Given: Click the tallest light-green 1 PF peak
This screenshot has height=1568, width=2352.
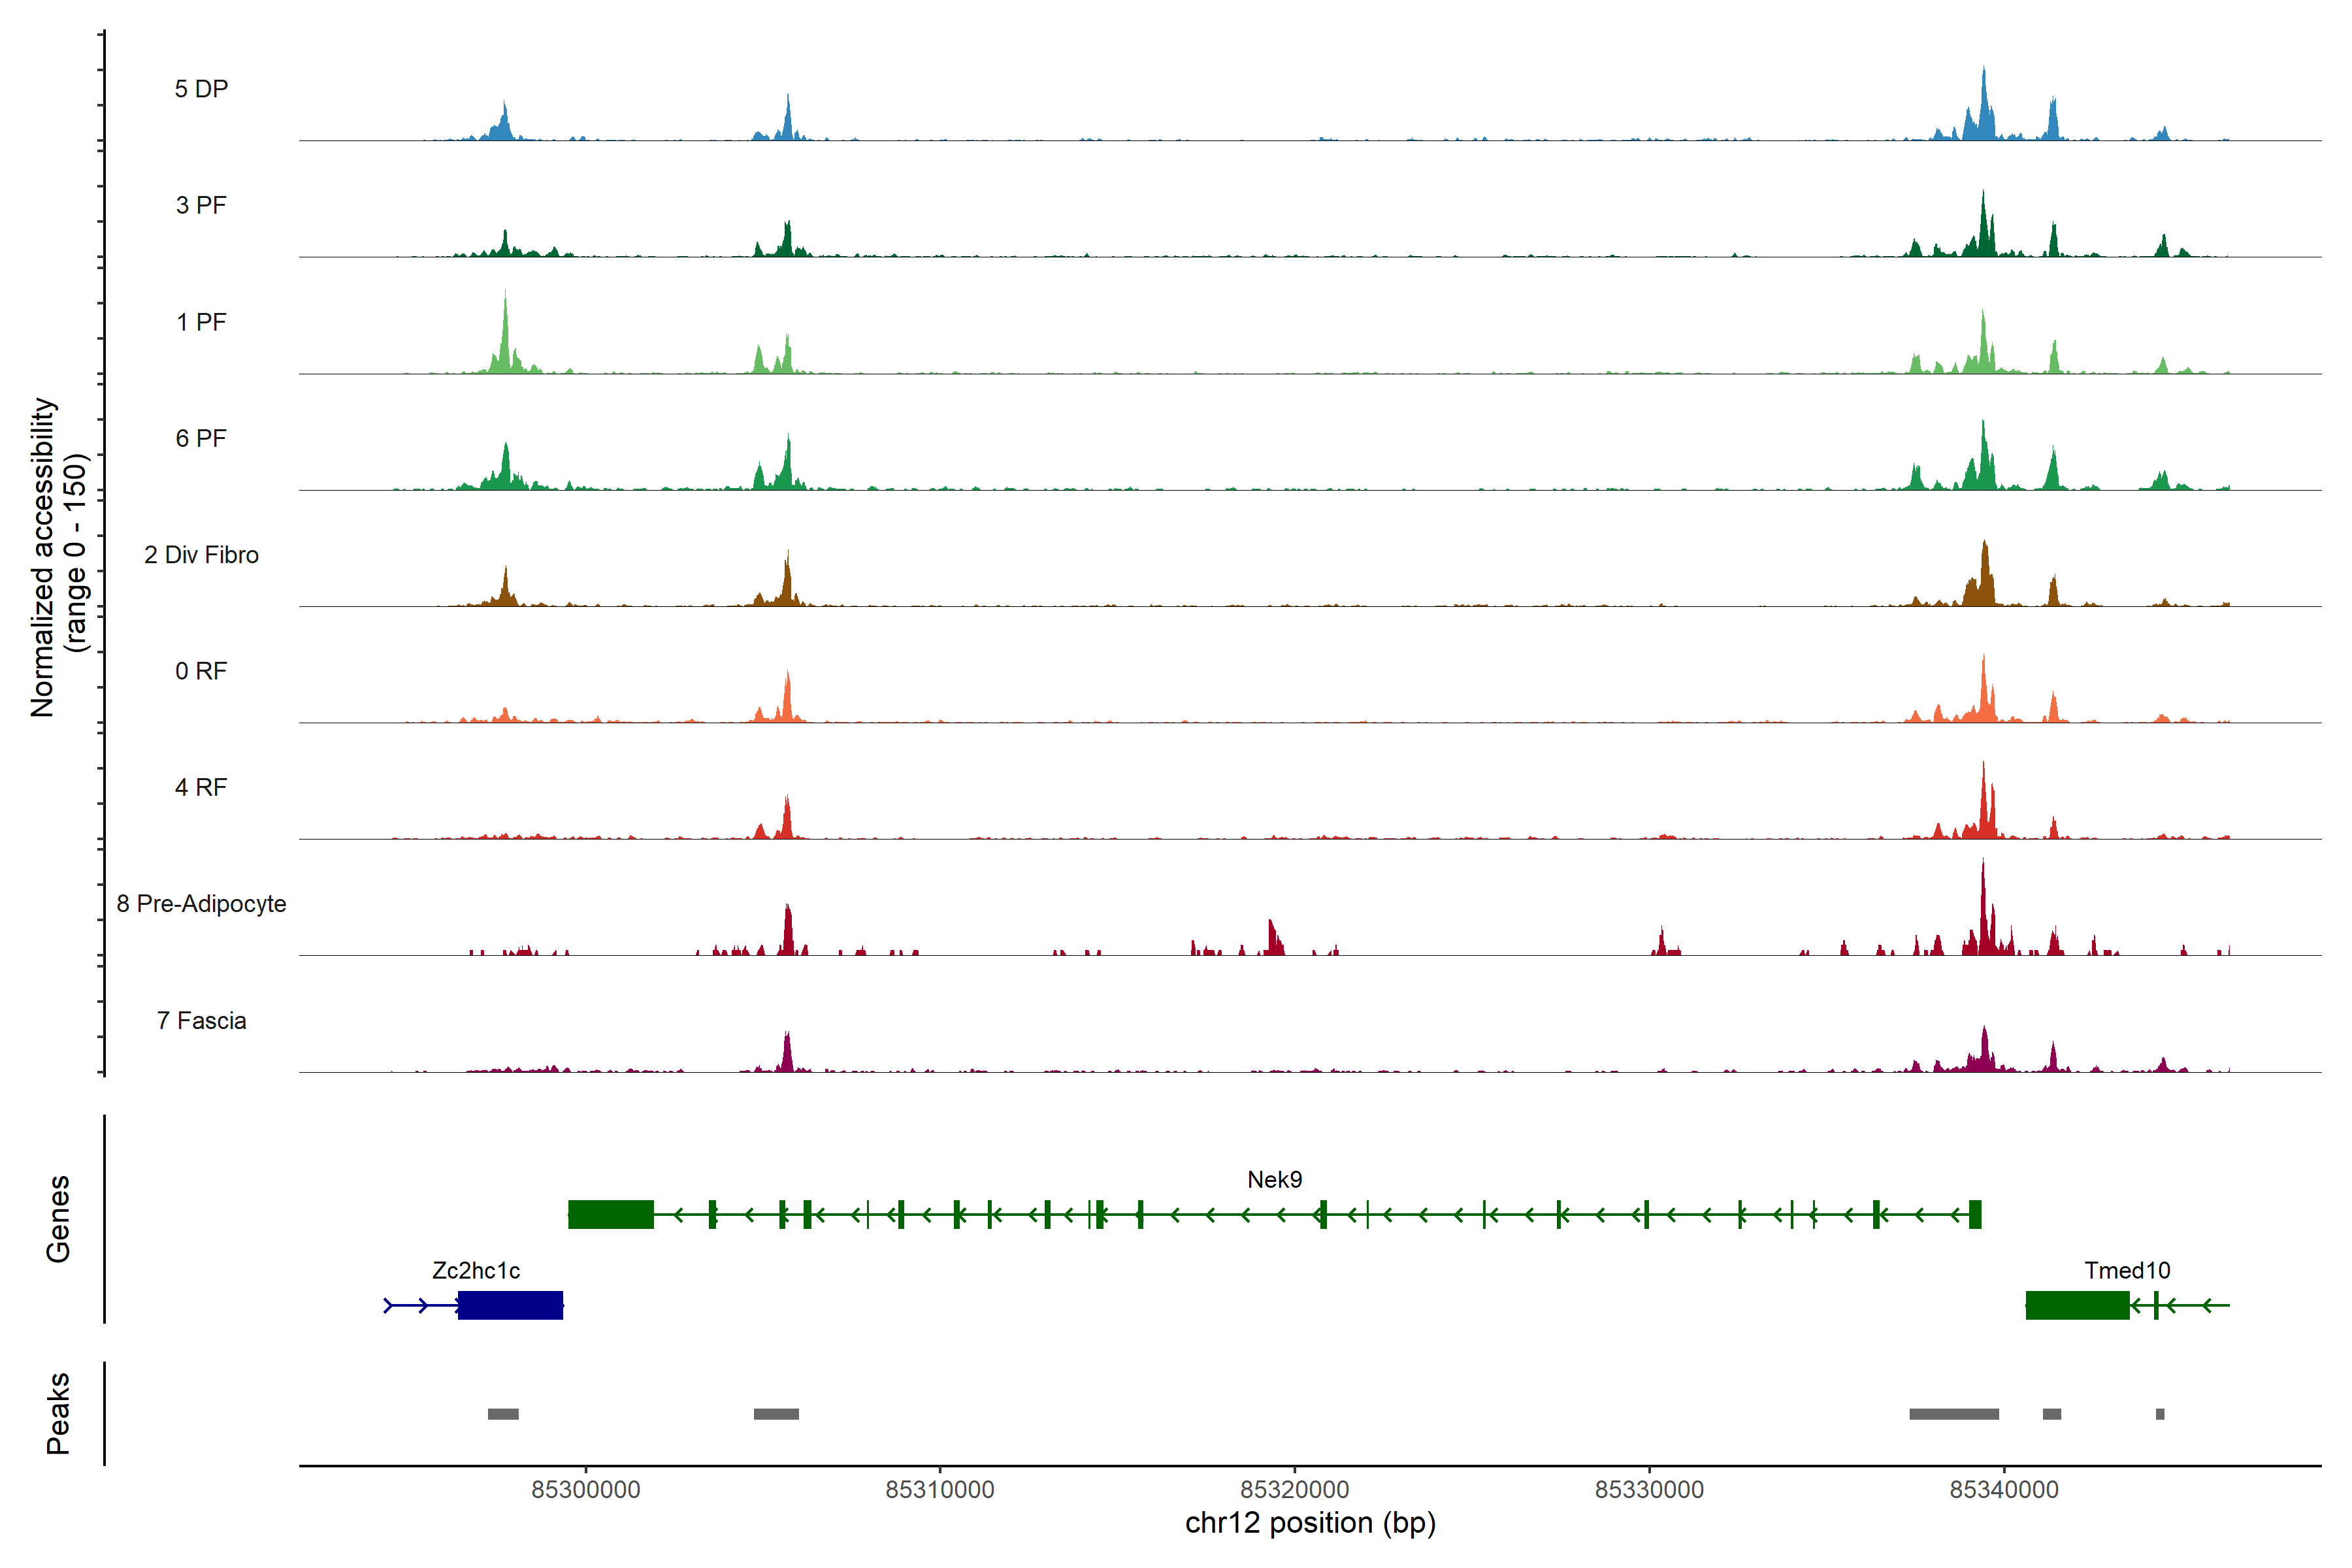Looking at the screenshot, I should coord(505,335).
